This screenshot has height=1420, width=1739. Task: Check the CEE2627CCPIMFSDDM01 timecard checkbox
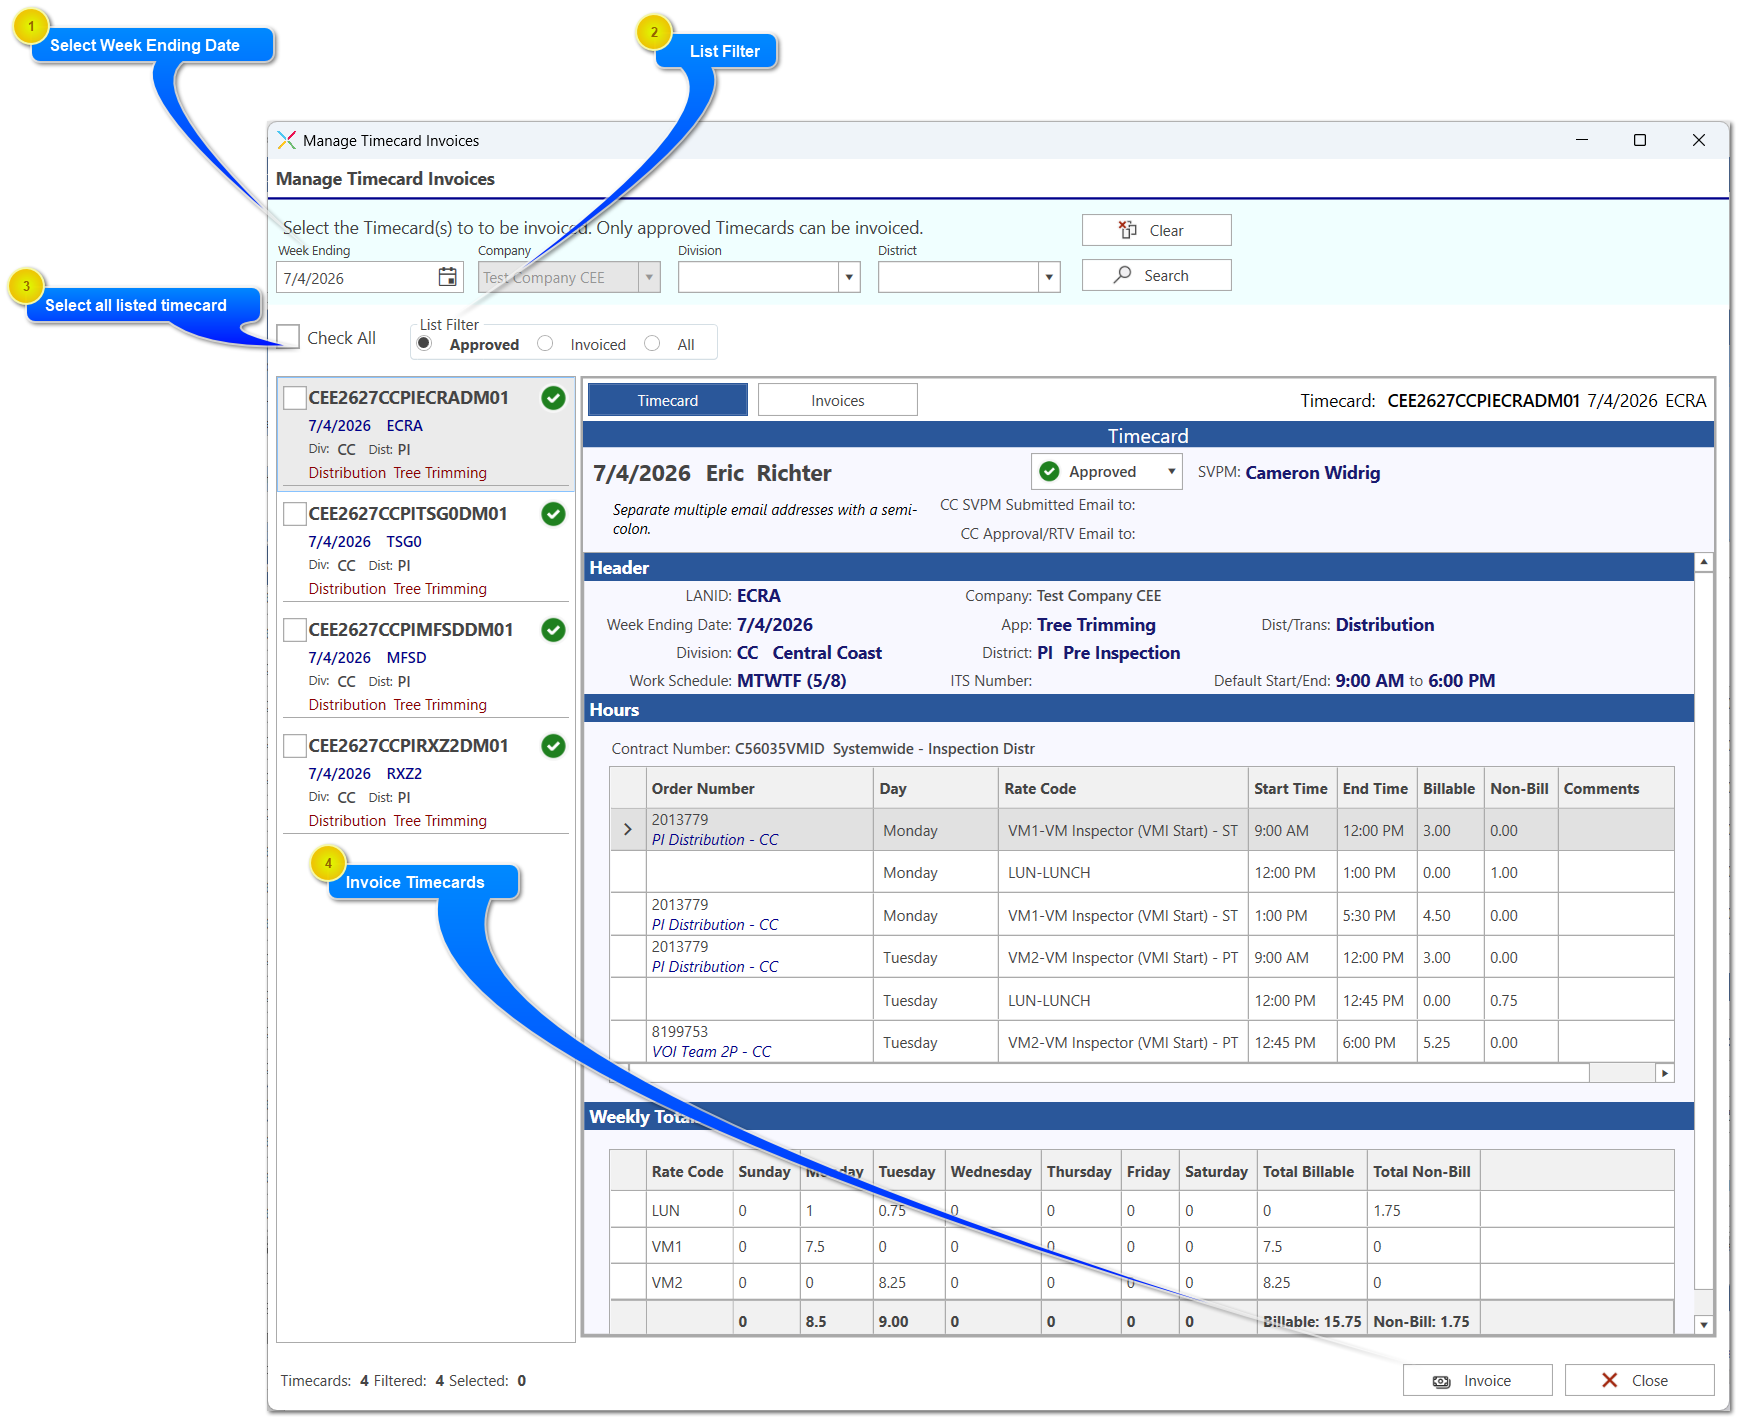click(295, 630)
